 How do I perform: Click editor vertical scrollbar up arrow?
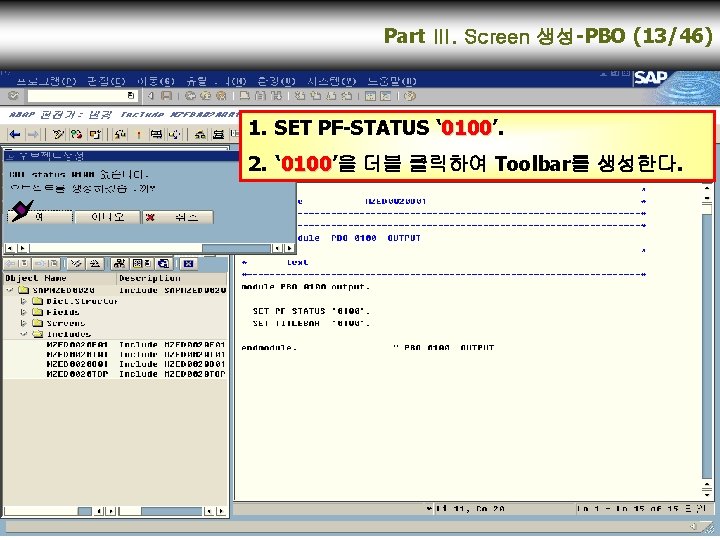(707, 188)
